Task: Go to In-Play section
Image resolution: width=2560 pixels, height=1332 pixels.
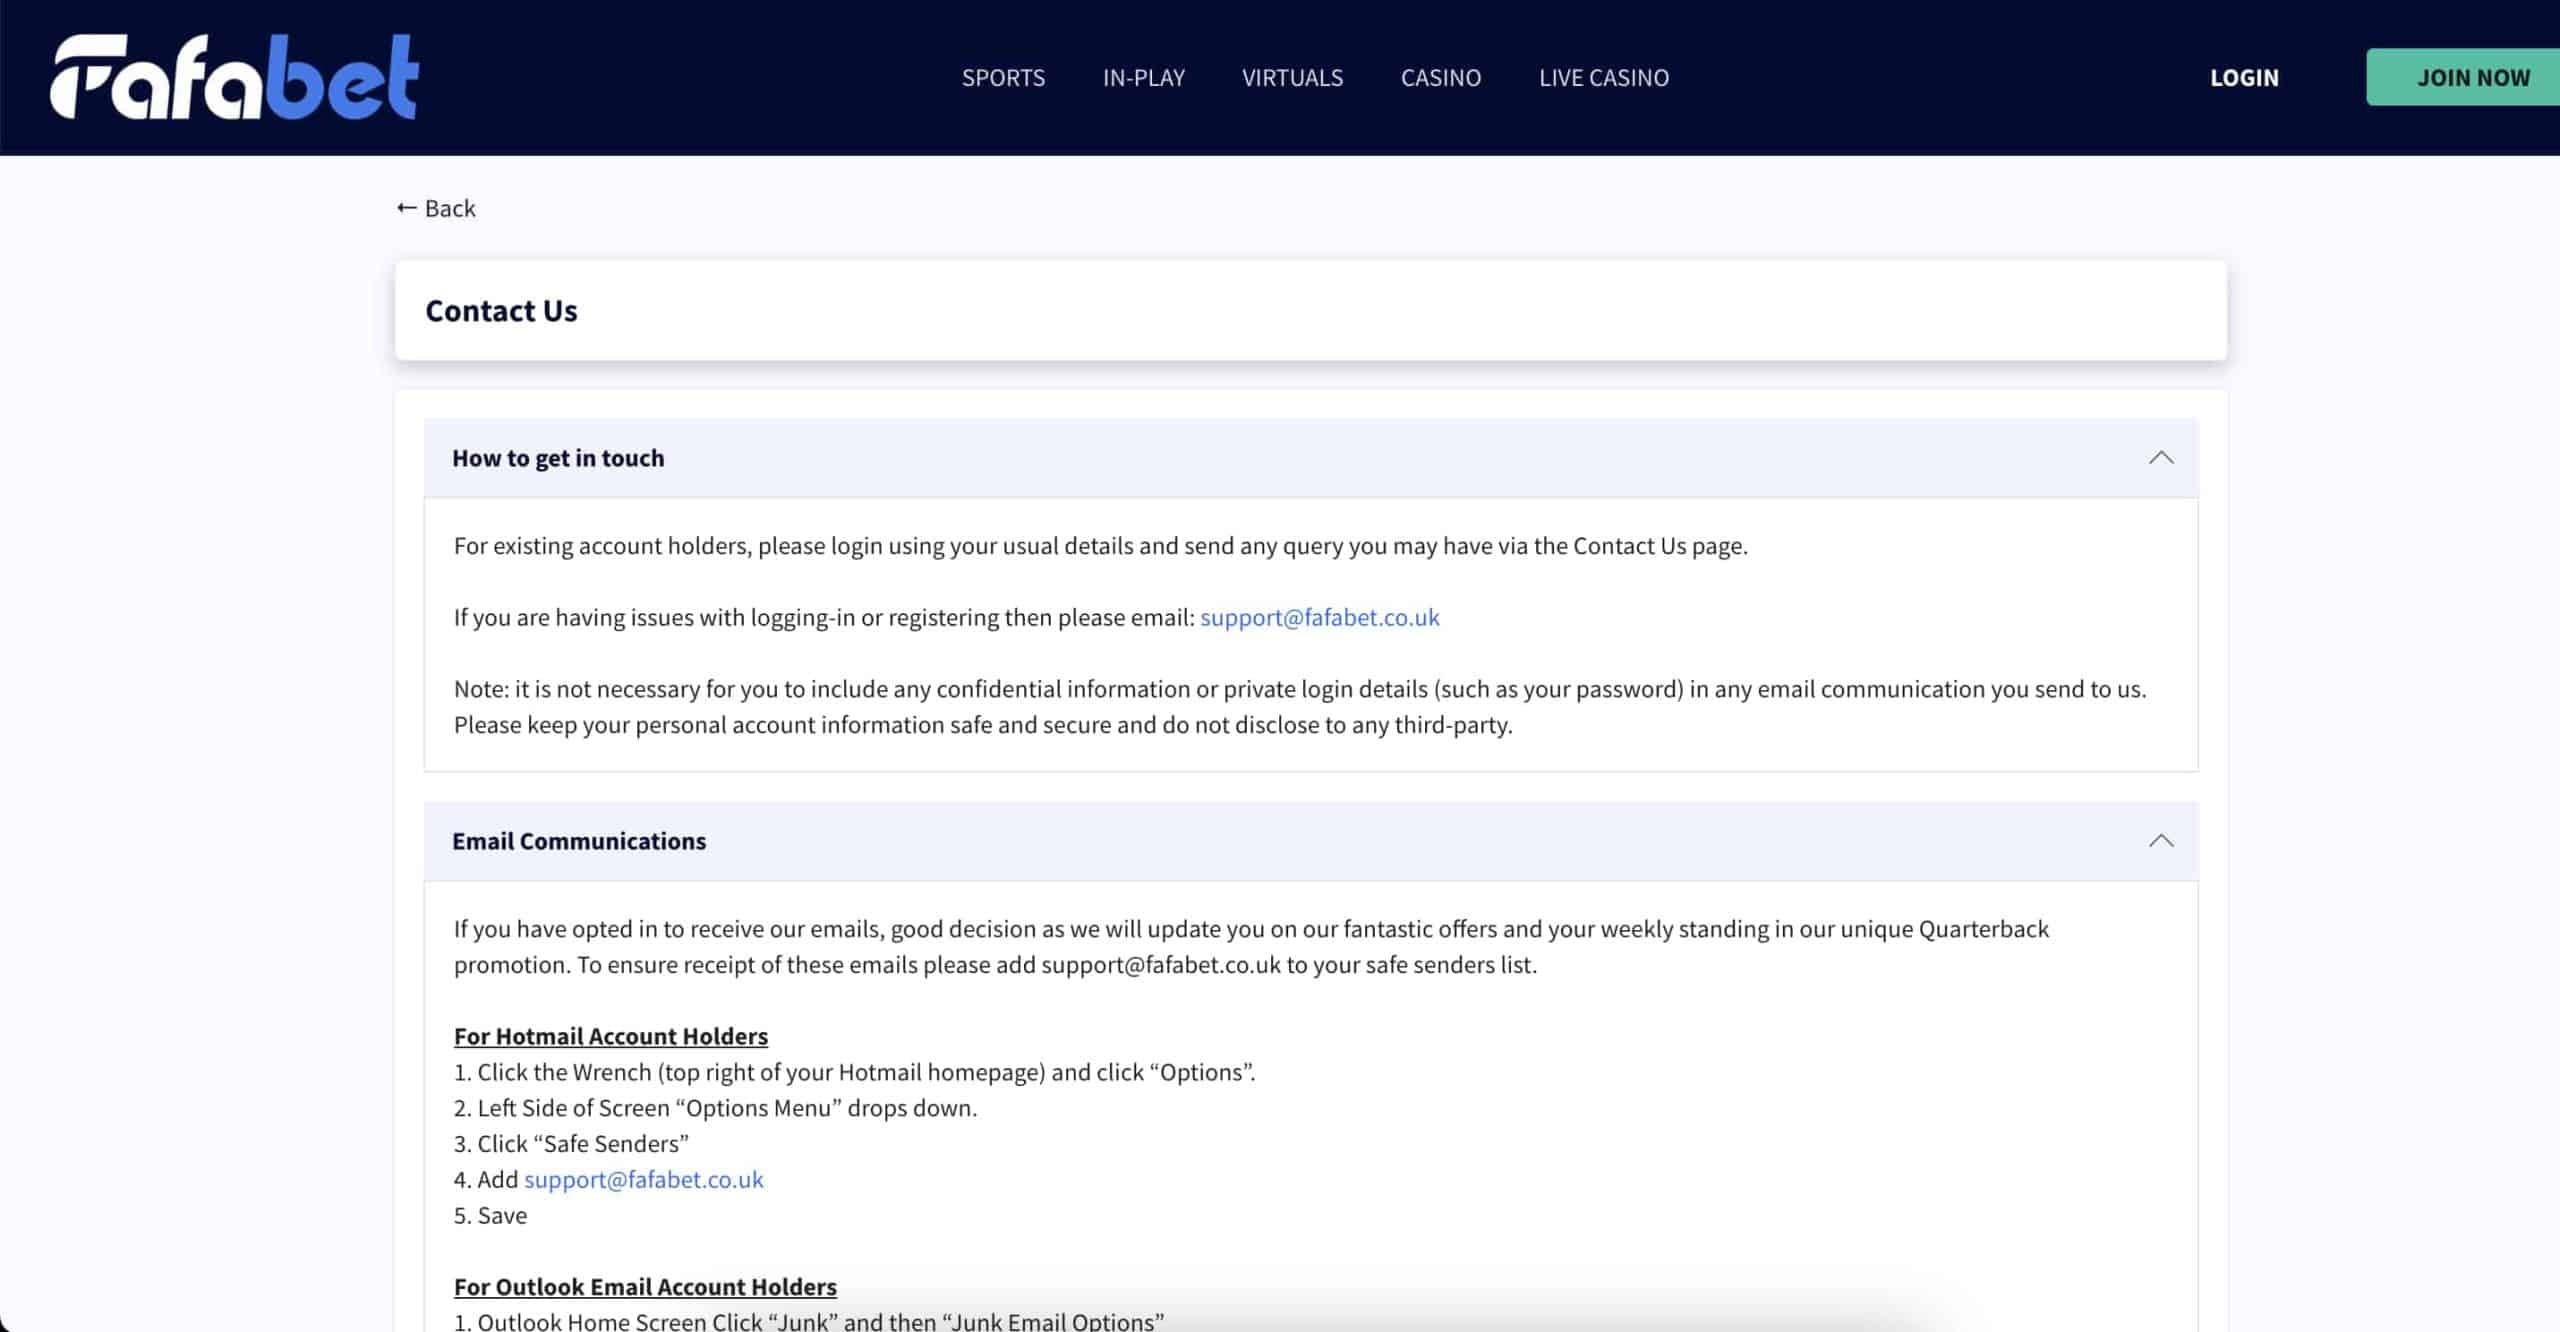Action: coord(1143,78)
